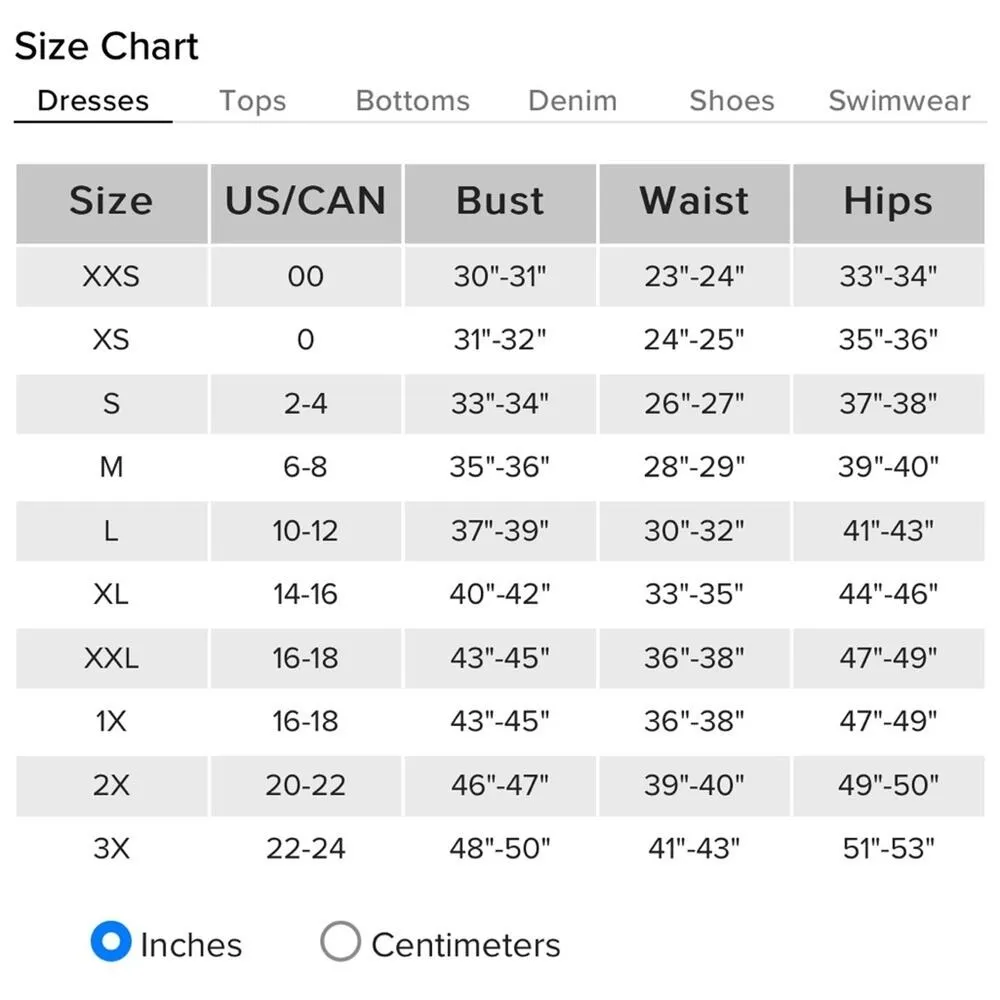Select the Inches radio button
The height and width of the screenshot is (1000, 1000).
tap(111, 942)
